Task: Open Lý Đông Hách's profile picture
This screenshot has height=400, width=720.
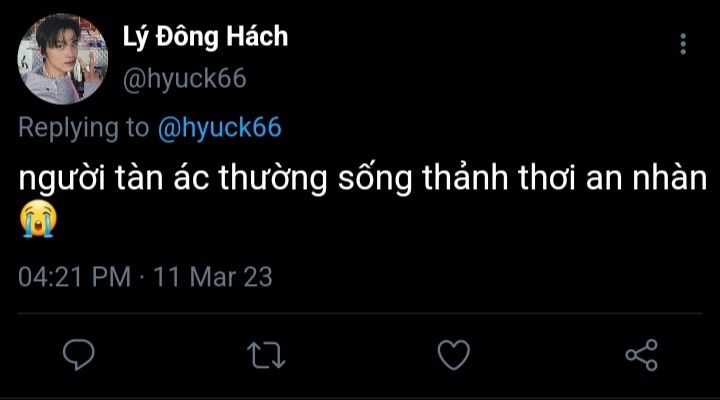Action: pos(61,57)
